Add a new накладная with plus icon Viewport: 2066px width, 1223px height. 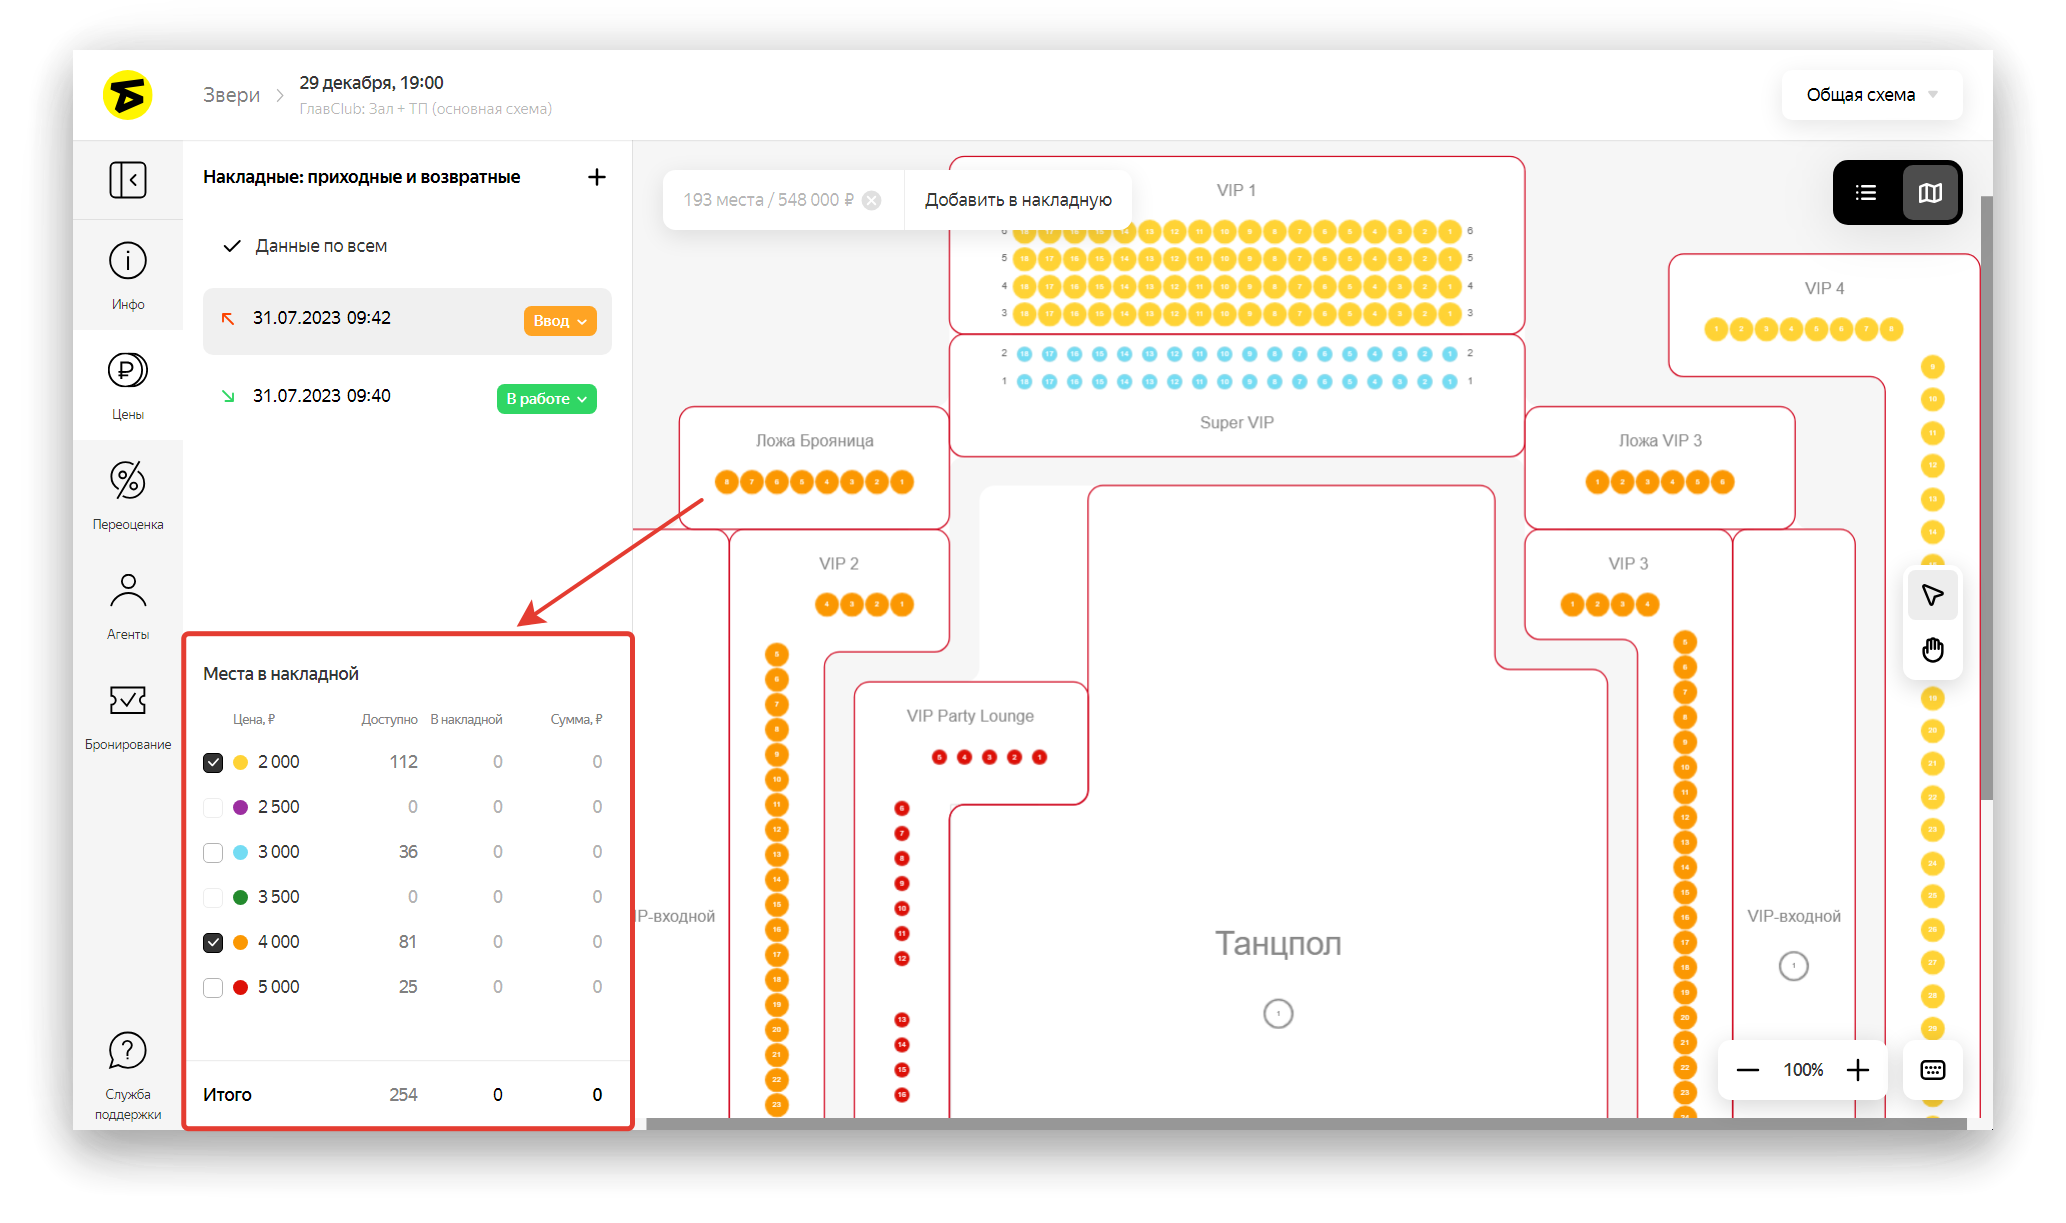pyautogui.click(x=597, y=177)
